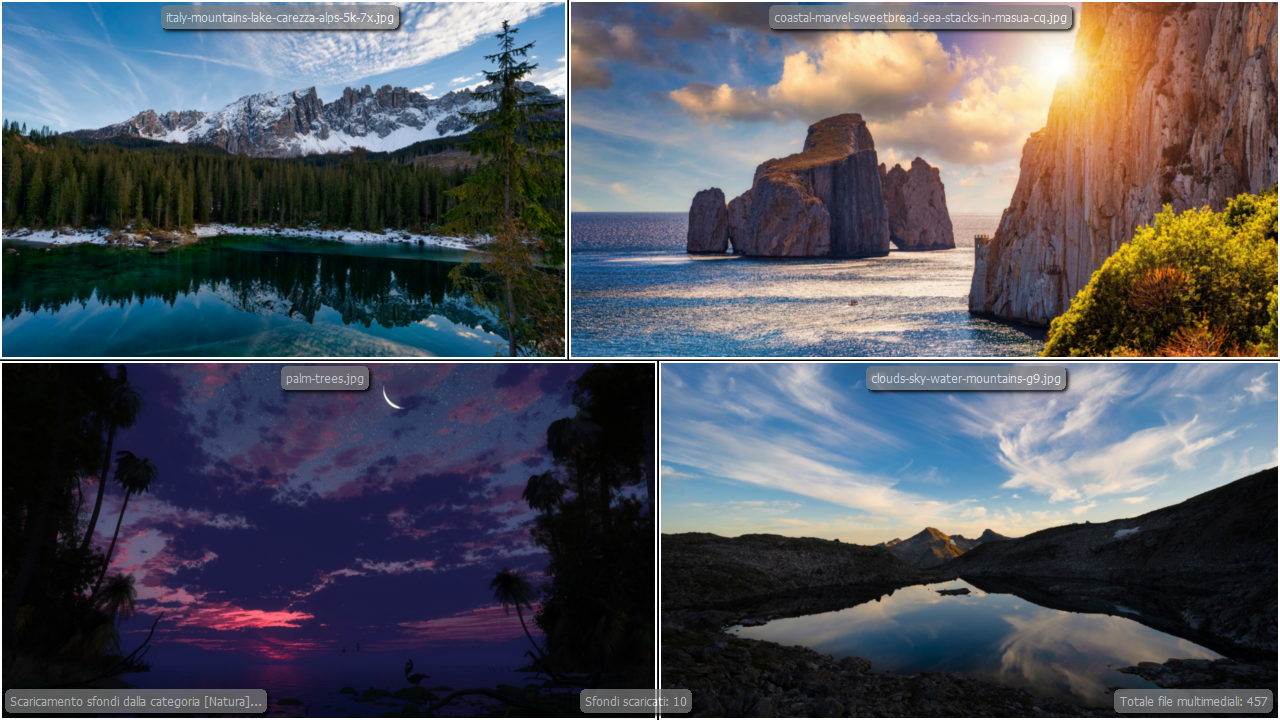Select the palm trees night sky wallpaper
Image resolution: width=1280 pixels, height=720 pixels.
point(328,540)
